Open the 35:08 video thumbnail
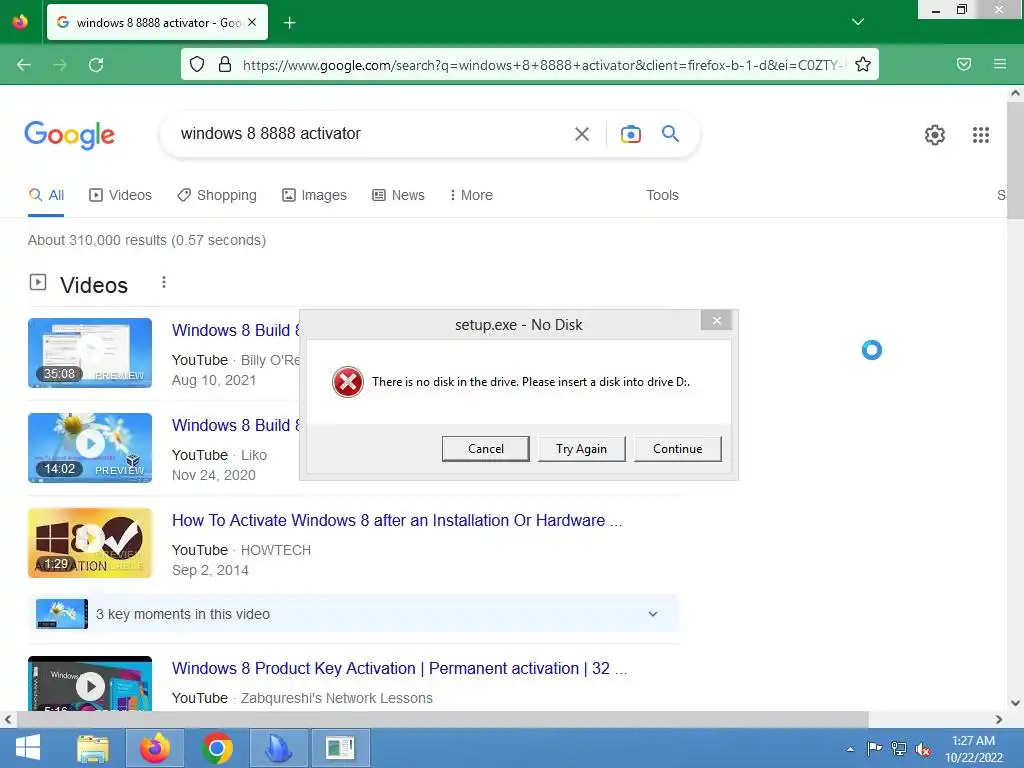Screen dimensions: 1024x768 [x=90, y=353]
